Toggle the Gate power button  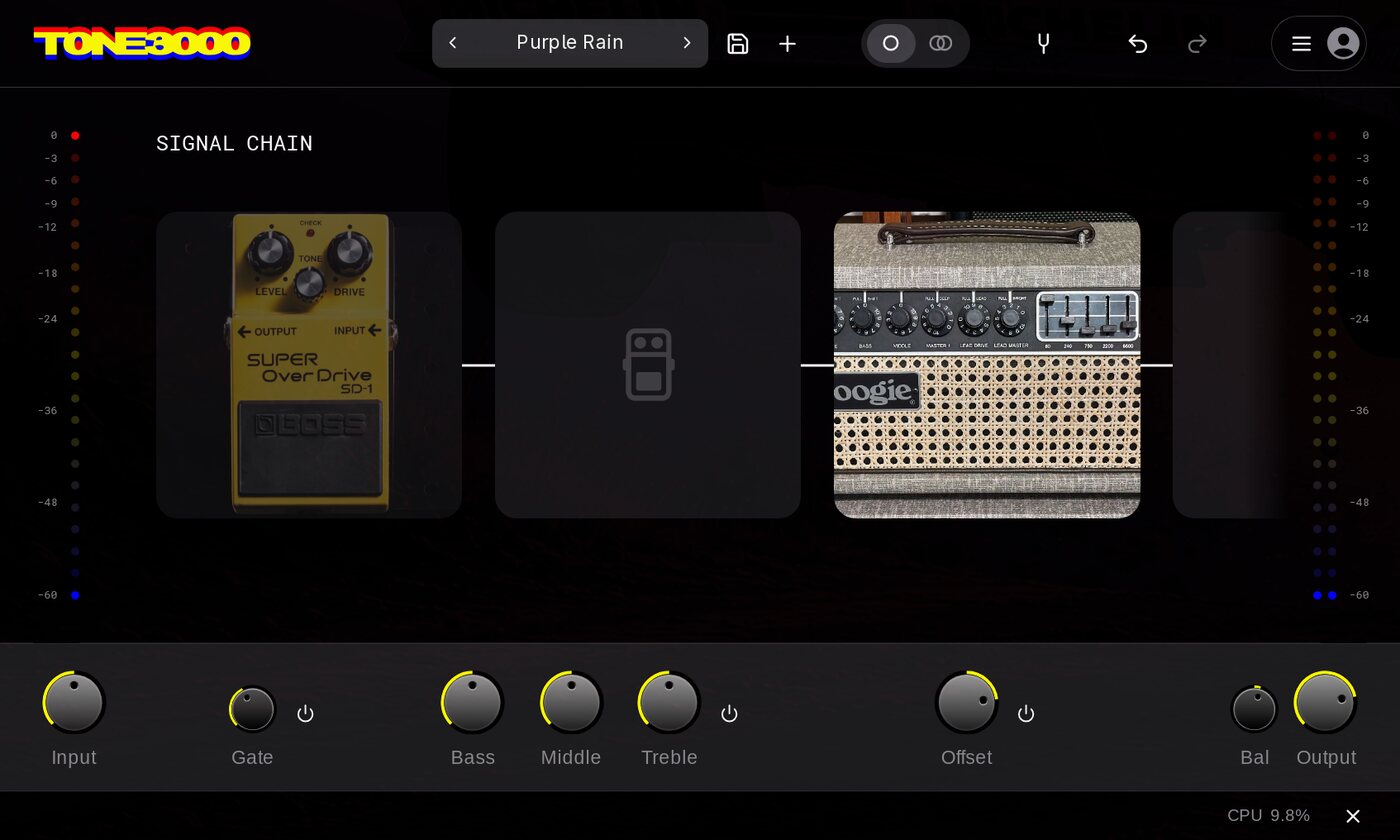click(x=306, y=713)
